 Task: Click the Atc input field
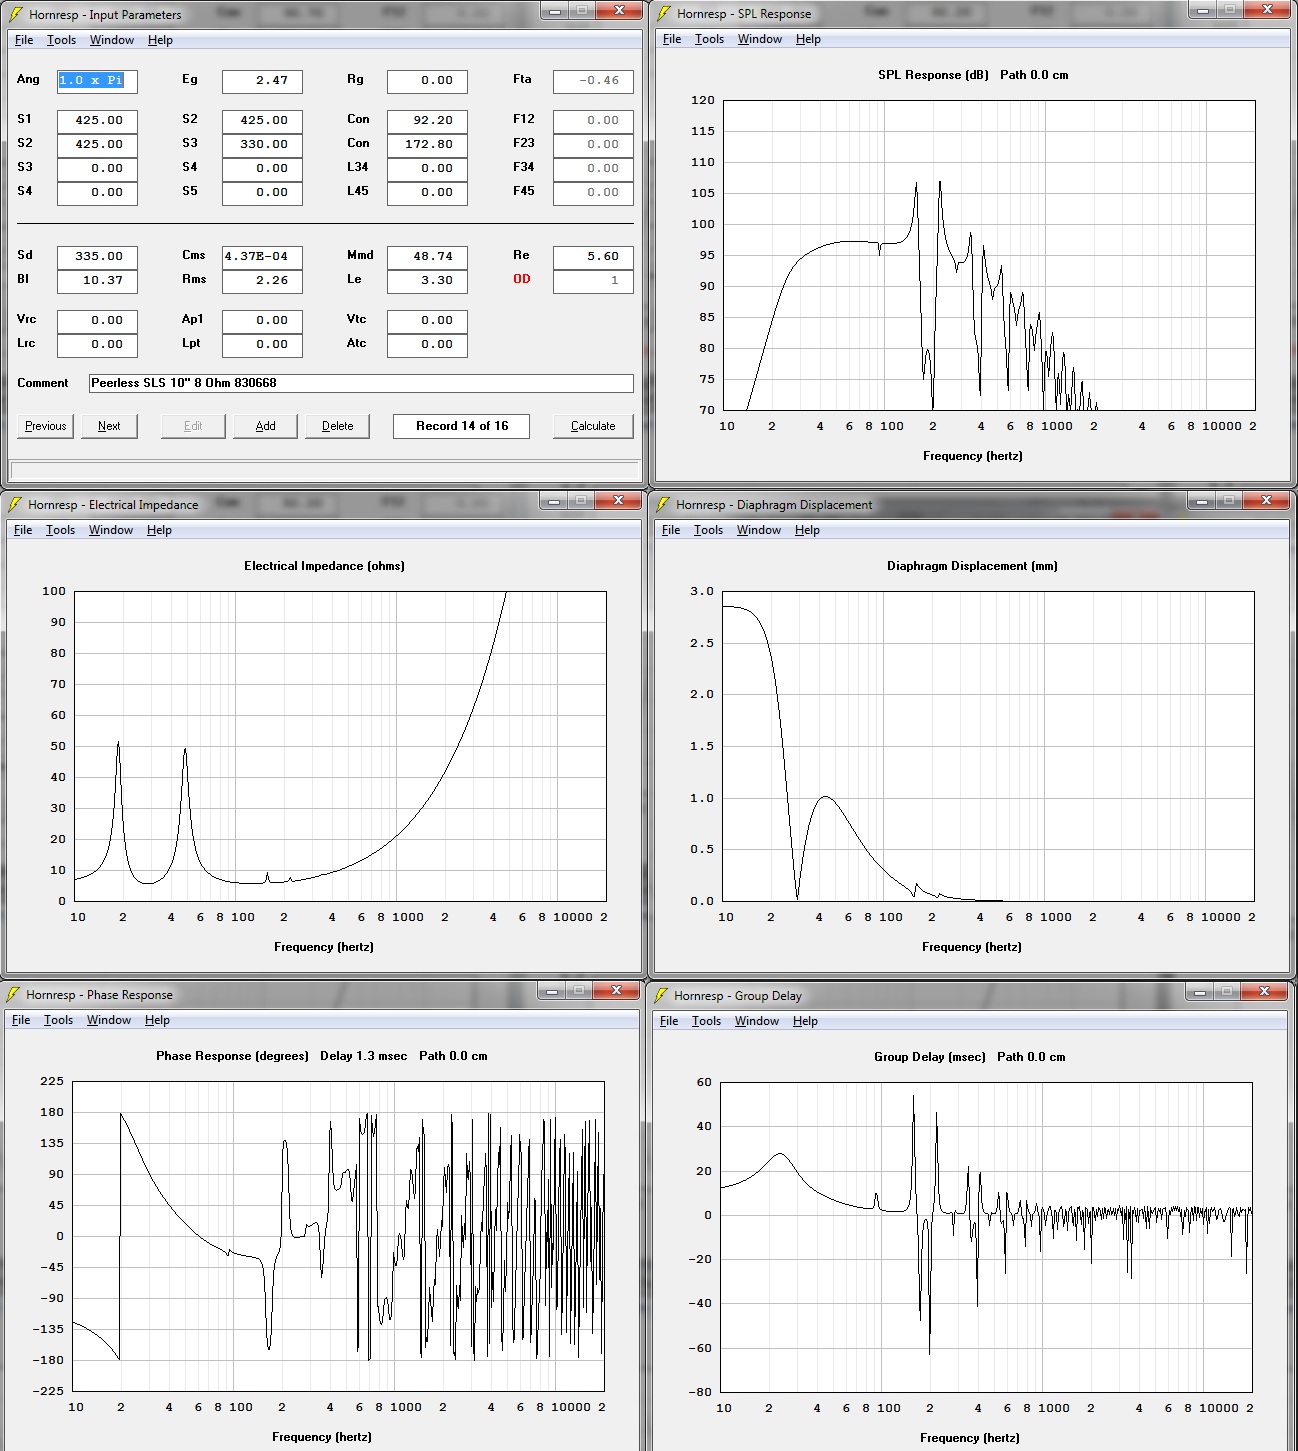tap(427, 345)
